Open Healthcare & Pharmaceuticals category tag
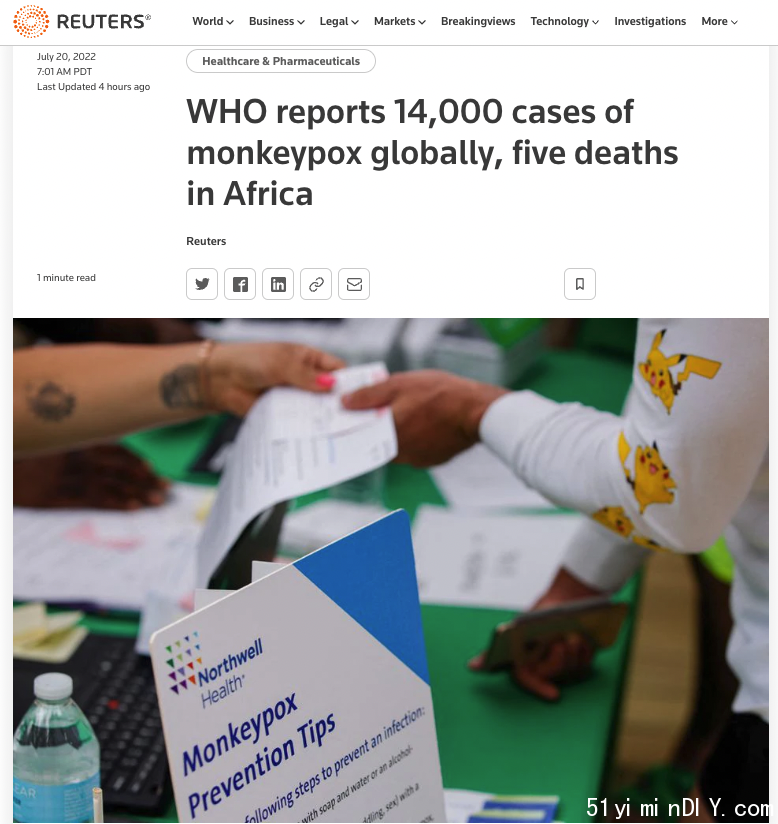Image resolution: width=778 pixels, height=824 pixels. [281, 61]
